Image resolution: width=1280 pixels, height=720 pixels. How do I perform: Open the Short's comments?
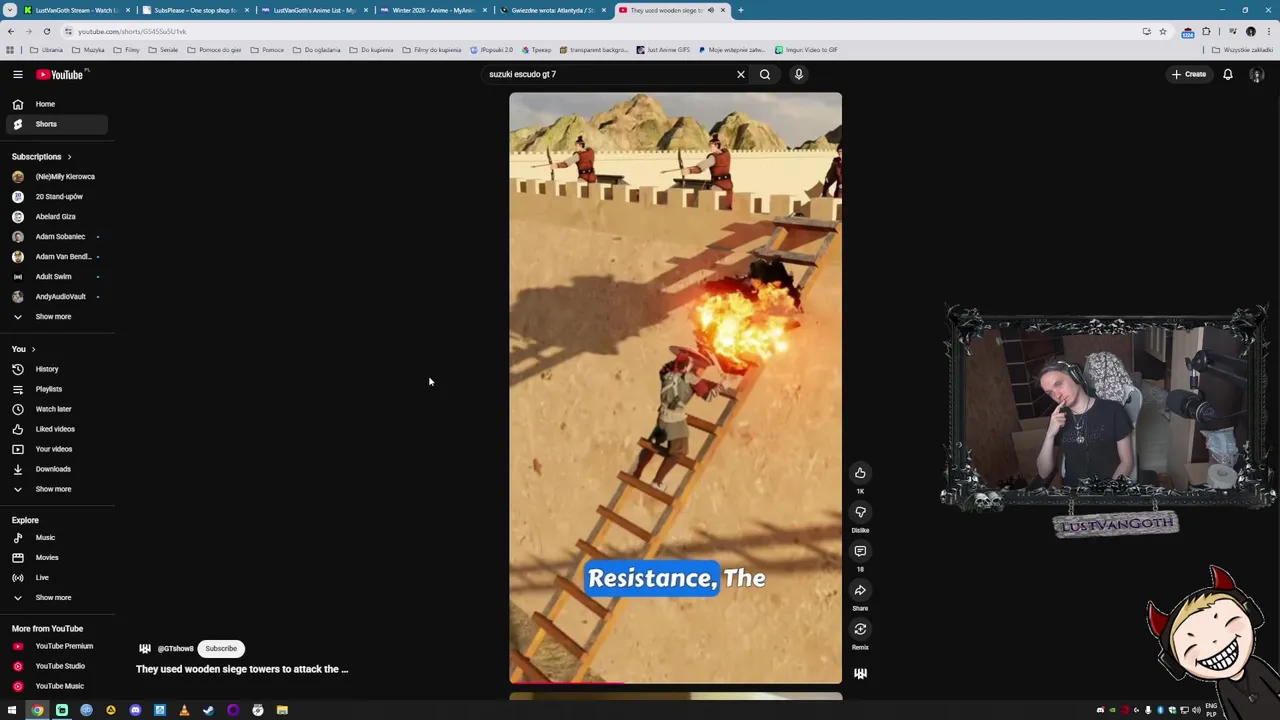tap(860, 551)
